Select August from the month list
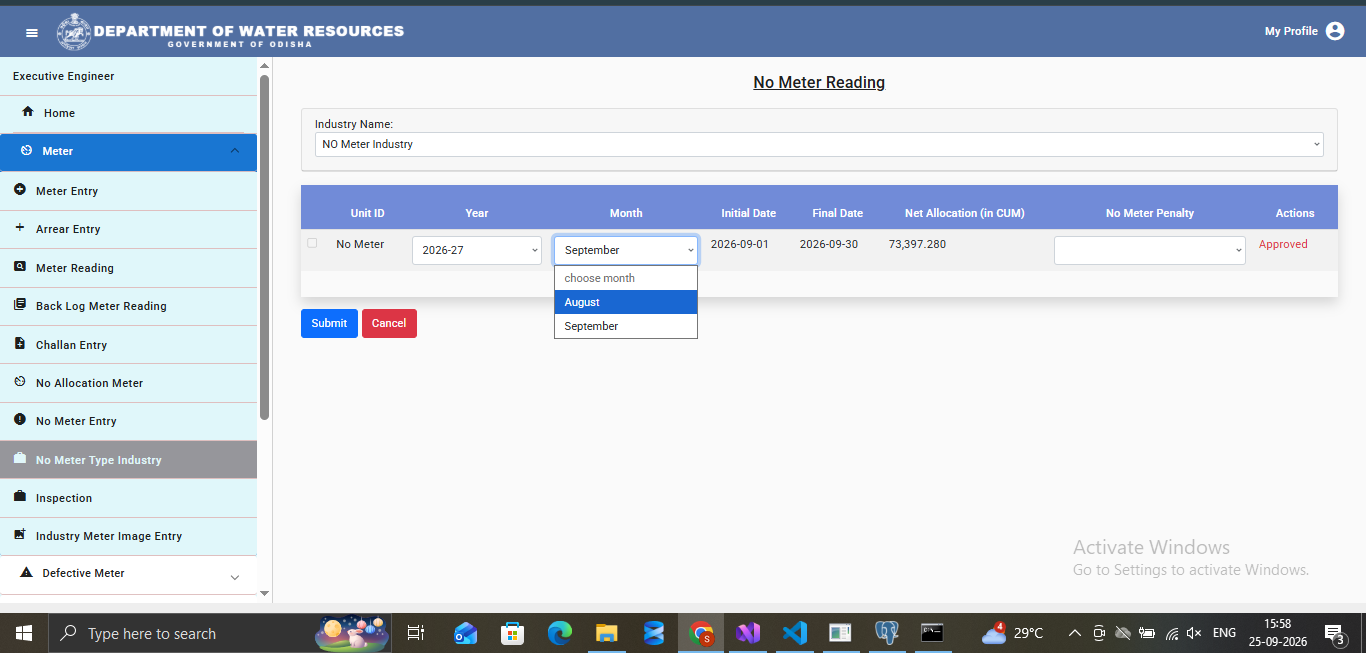 tap(626, 302)
